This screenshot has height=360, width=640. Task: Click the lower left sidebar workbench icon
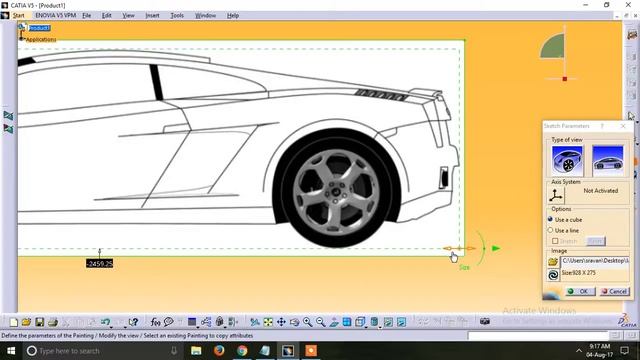point(8,129)
